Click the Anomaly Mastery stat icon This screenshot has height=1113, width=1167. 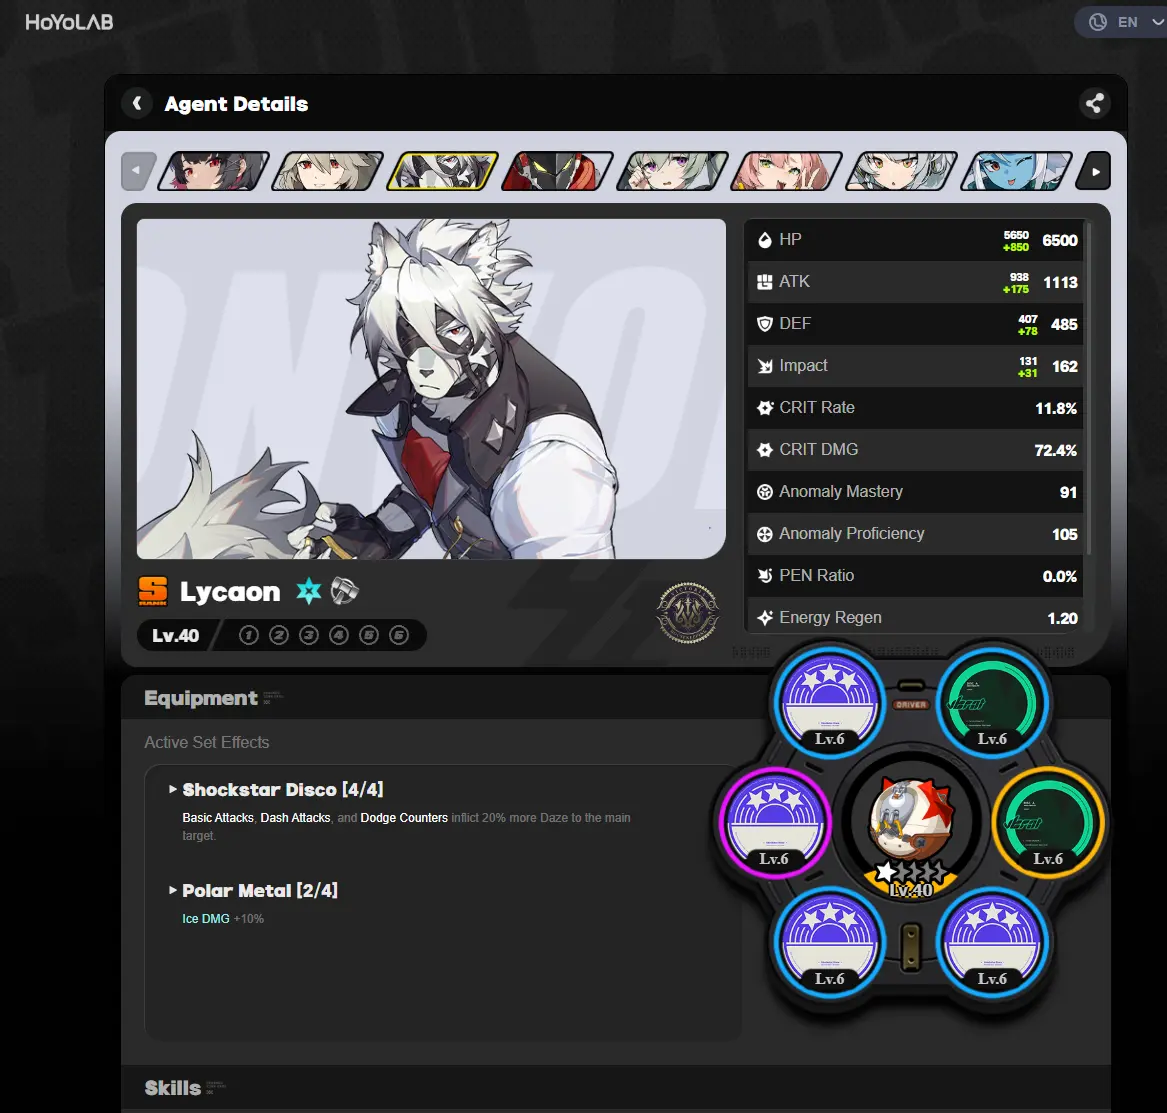coord(764,492)
